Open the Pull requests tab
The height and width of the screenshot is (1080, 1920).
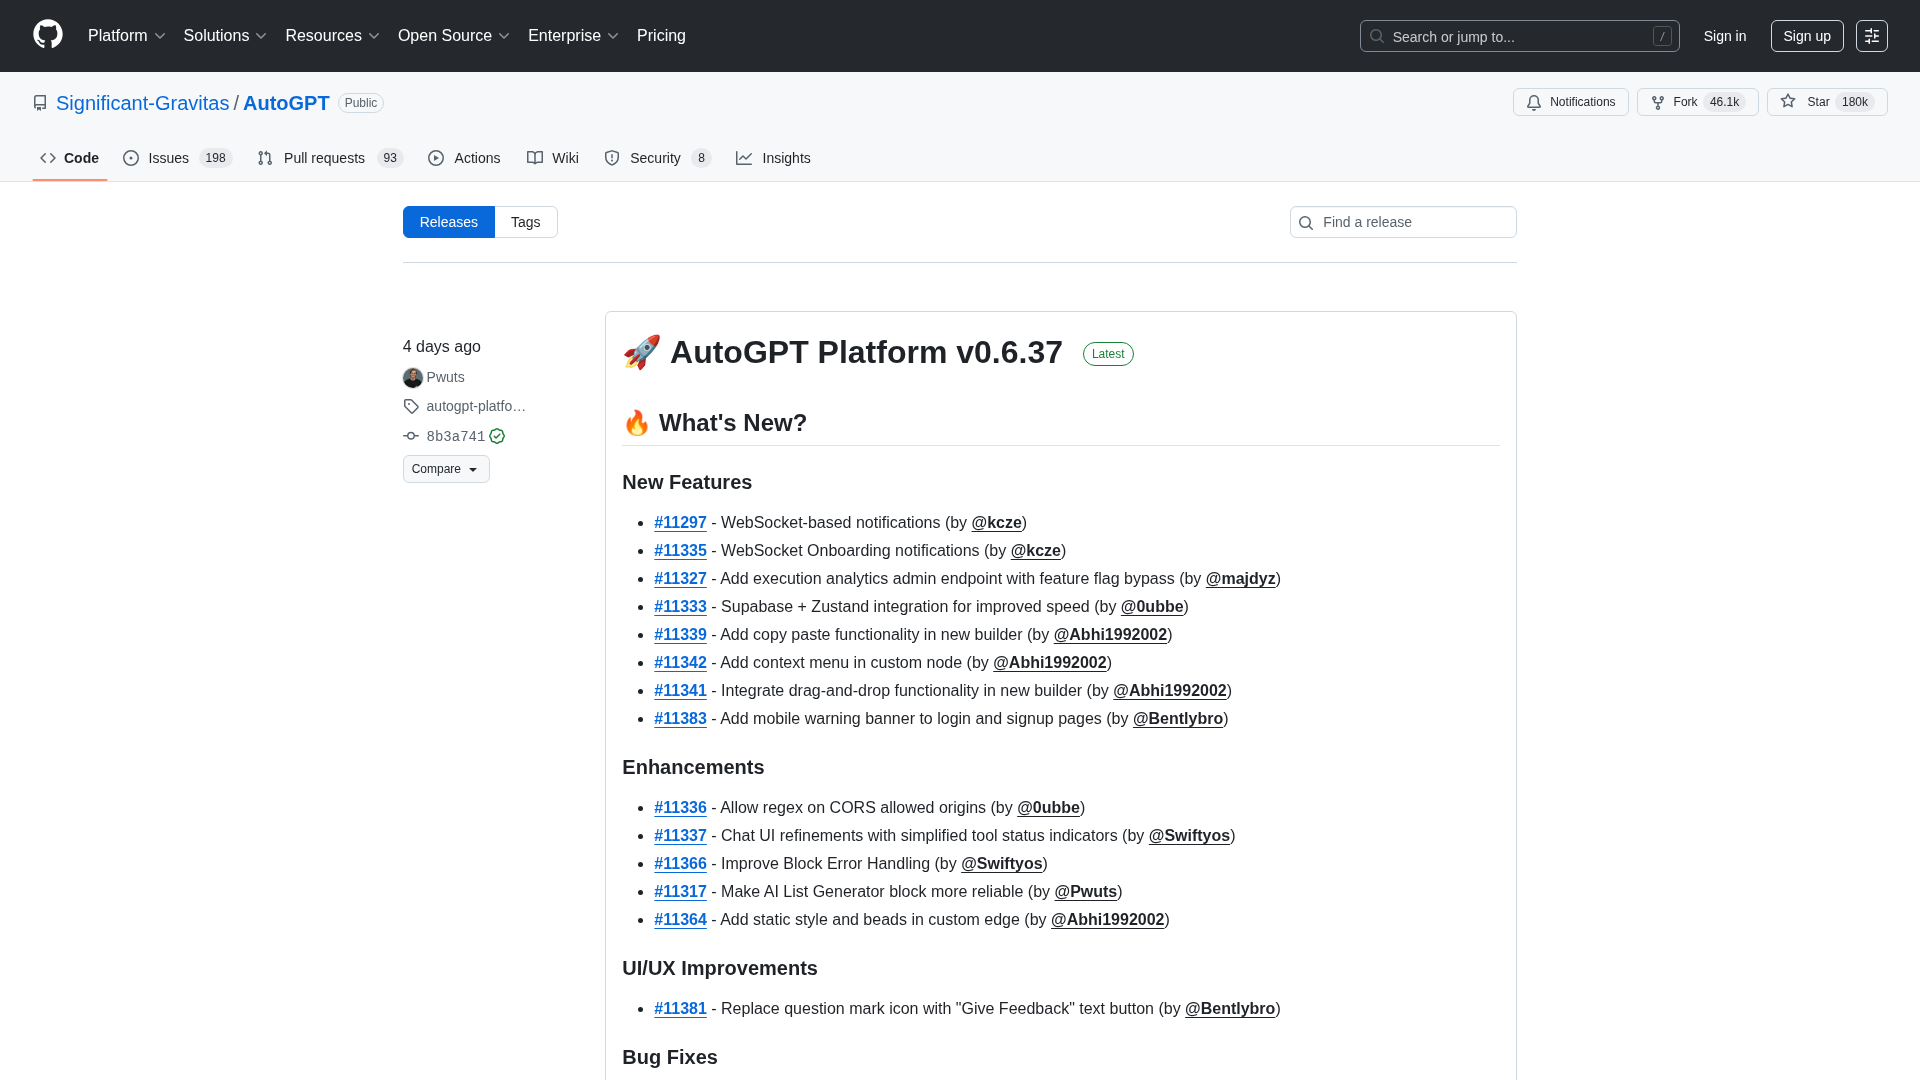[x=329, y=158]
